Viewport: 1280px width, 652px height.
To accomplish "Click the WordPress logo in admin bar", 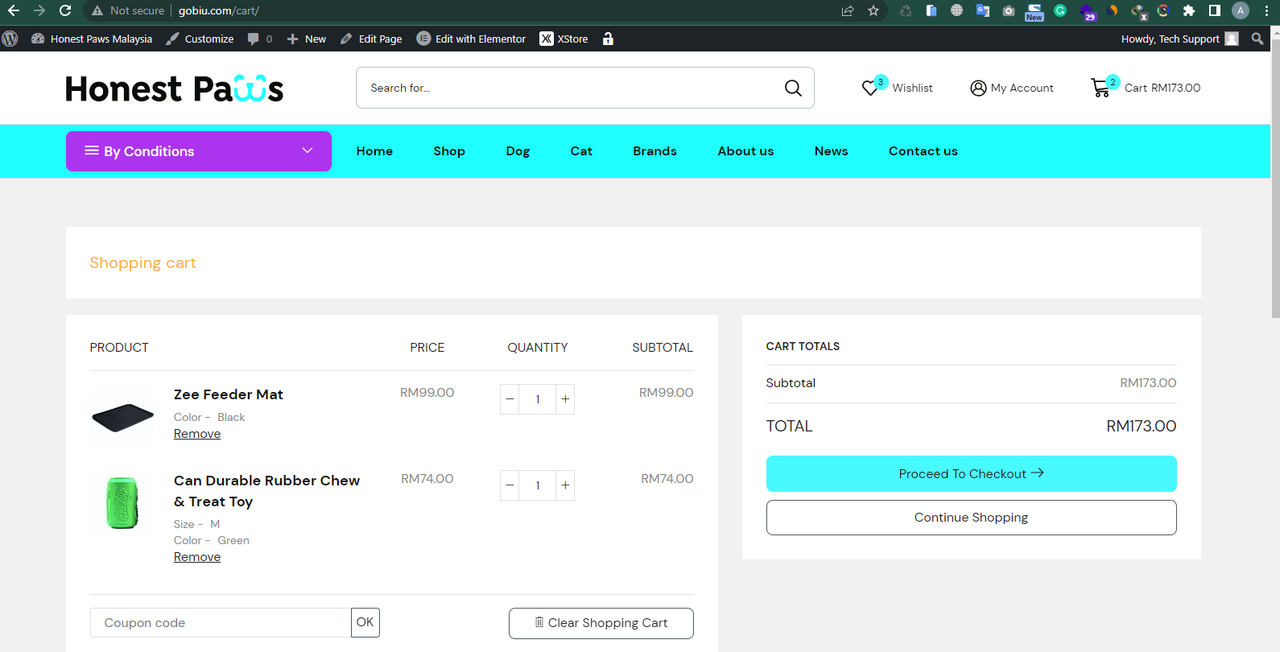I will pos(10,38).
